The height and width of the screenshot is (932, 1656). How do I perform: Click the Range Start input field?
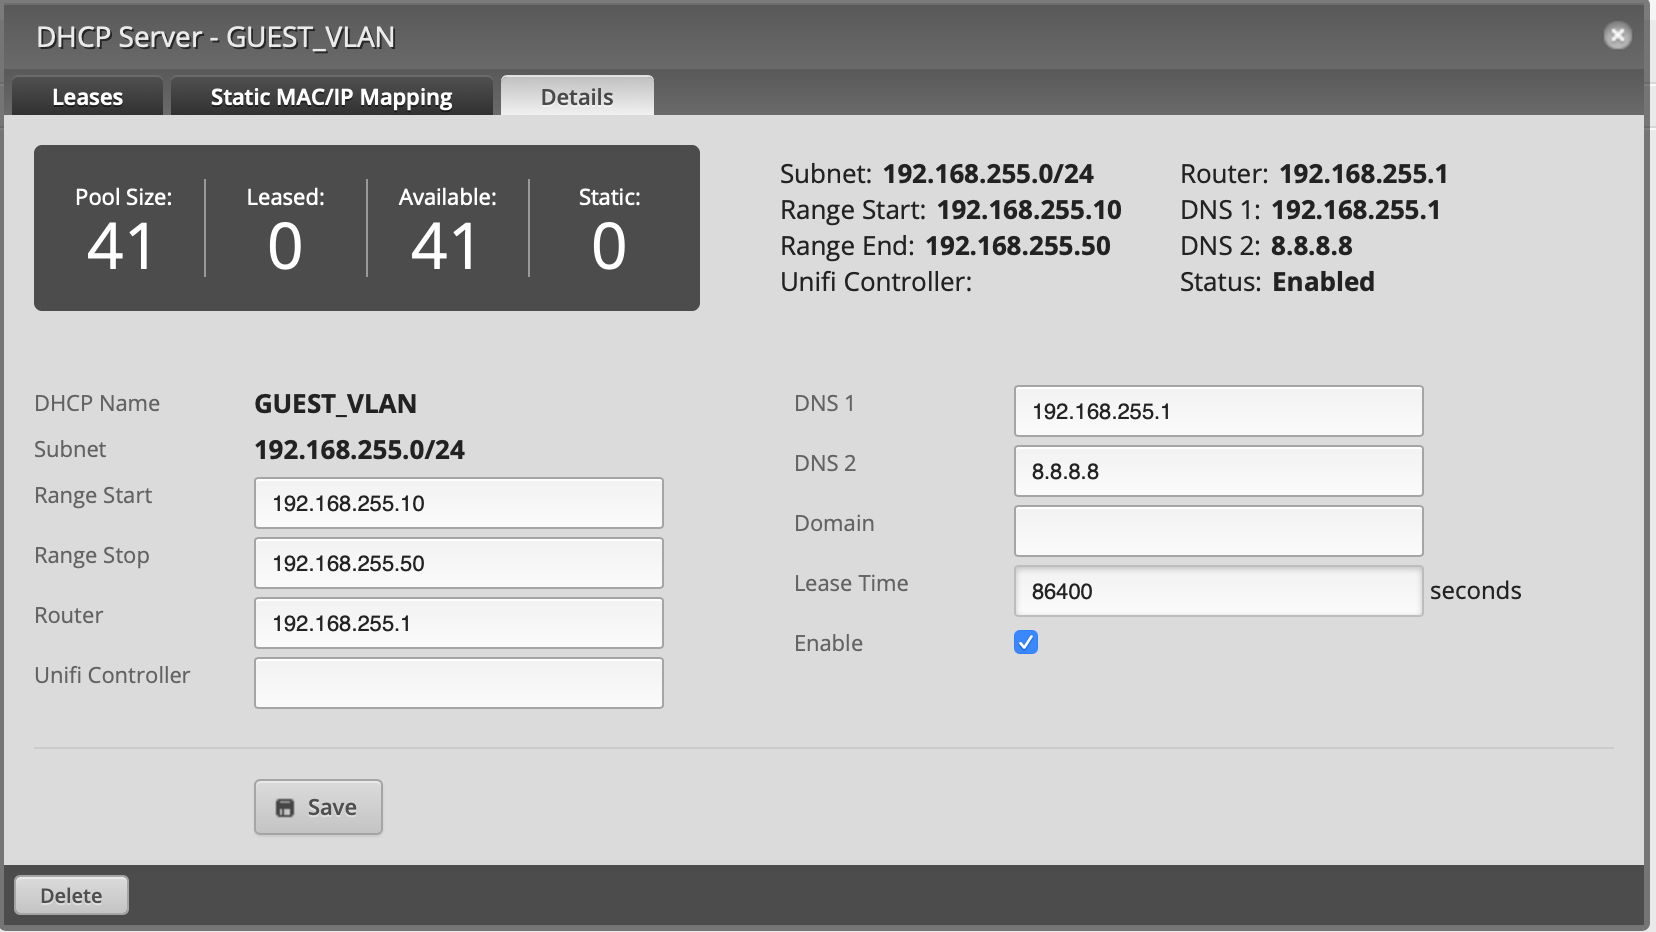point(458,503)
